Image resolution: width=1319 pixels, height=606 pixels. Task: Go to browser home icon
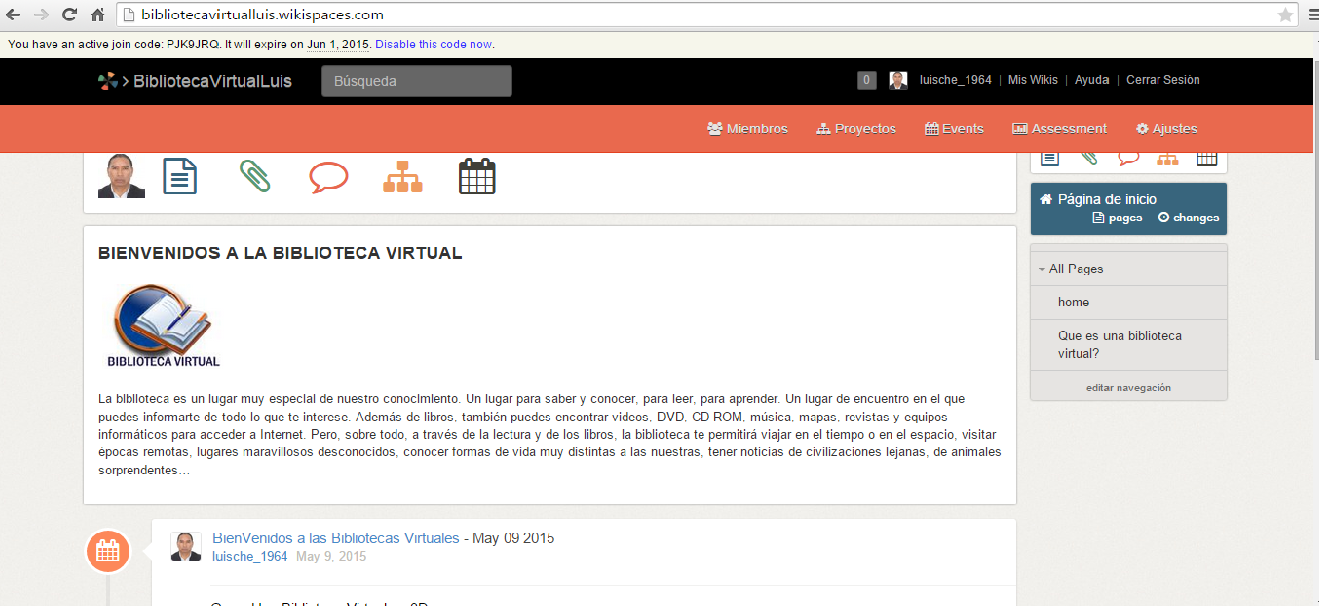tap(97, 15)
